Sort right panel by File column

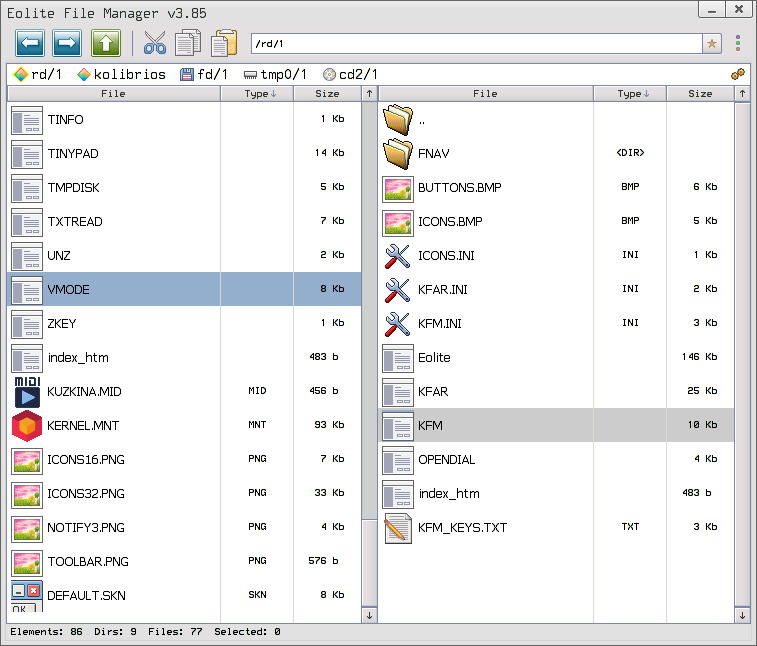485,94
